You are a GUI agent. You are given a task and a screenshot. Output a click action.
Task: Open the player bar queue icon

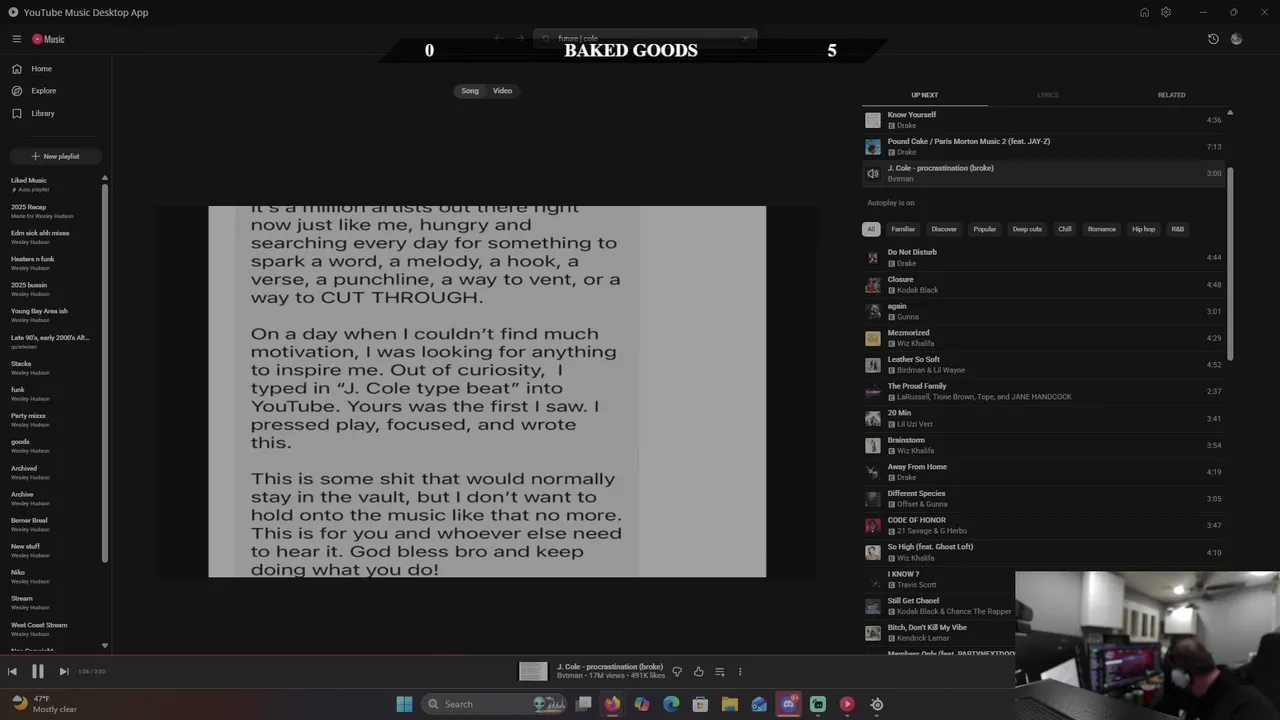(719, 672)
